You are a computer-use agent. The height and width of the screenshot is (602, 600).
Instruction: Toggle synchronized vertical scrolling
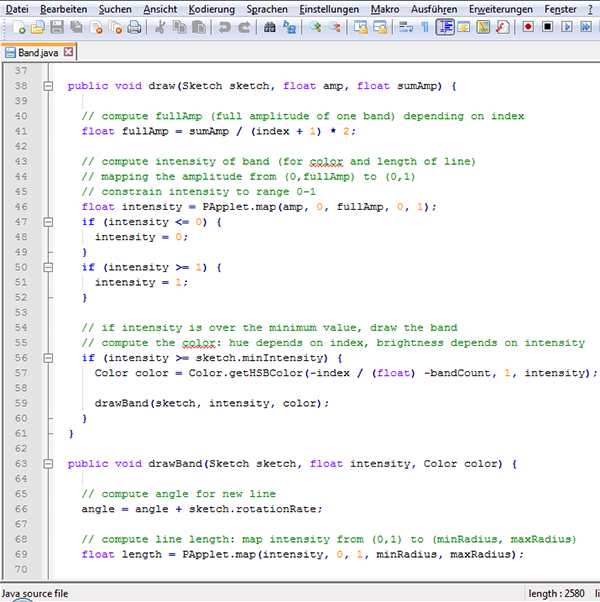point(360,27)
